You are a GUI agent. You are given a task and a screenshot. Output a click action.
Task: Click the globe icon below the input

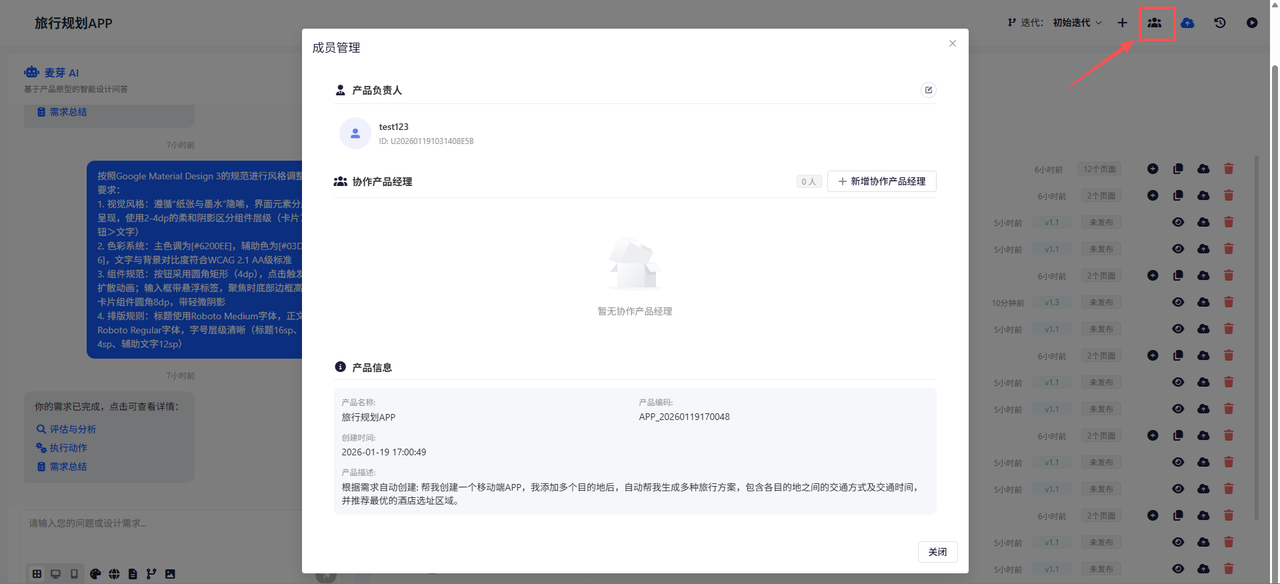114,574
